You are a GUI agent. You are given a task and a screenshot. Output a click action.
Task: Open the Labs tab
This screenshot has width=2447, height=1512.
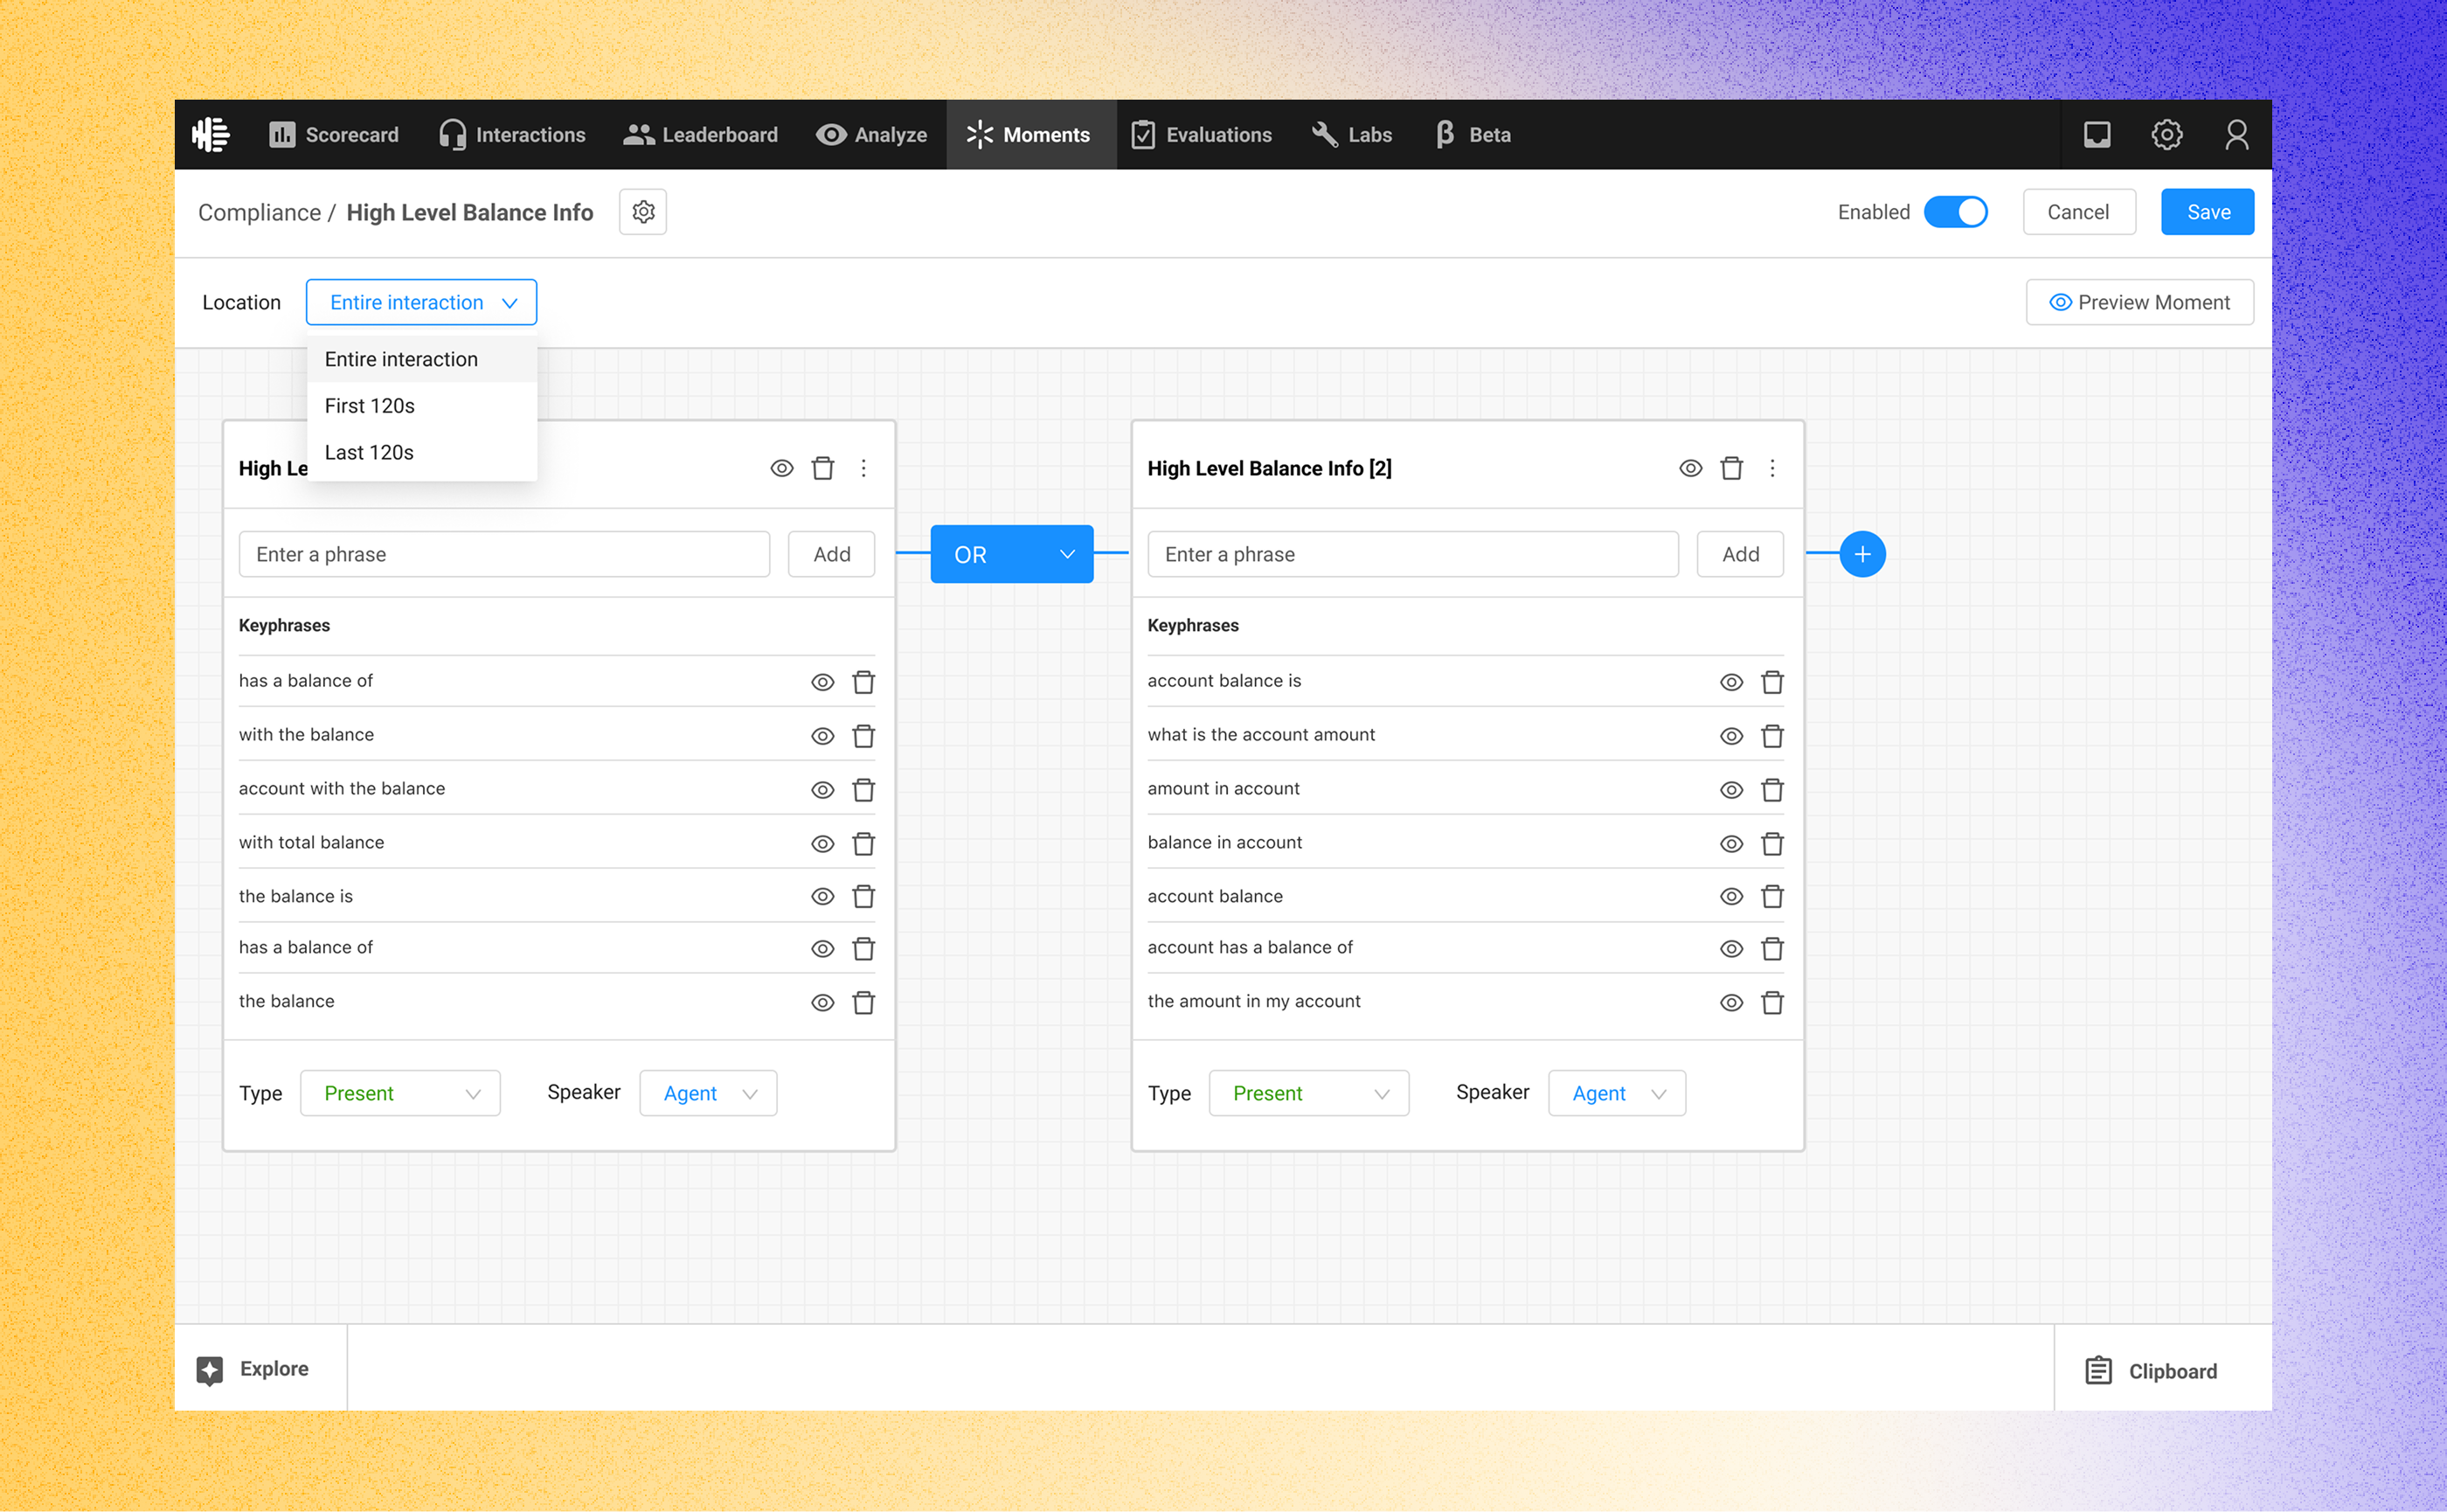click(1351, 134)
